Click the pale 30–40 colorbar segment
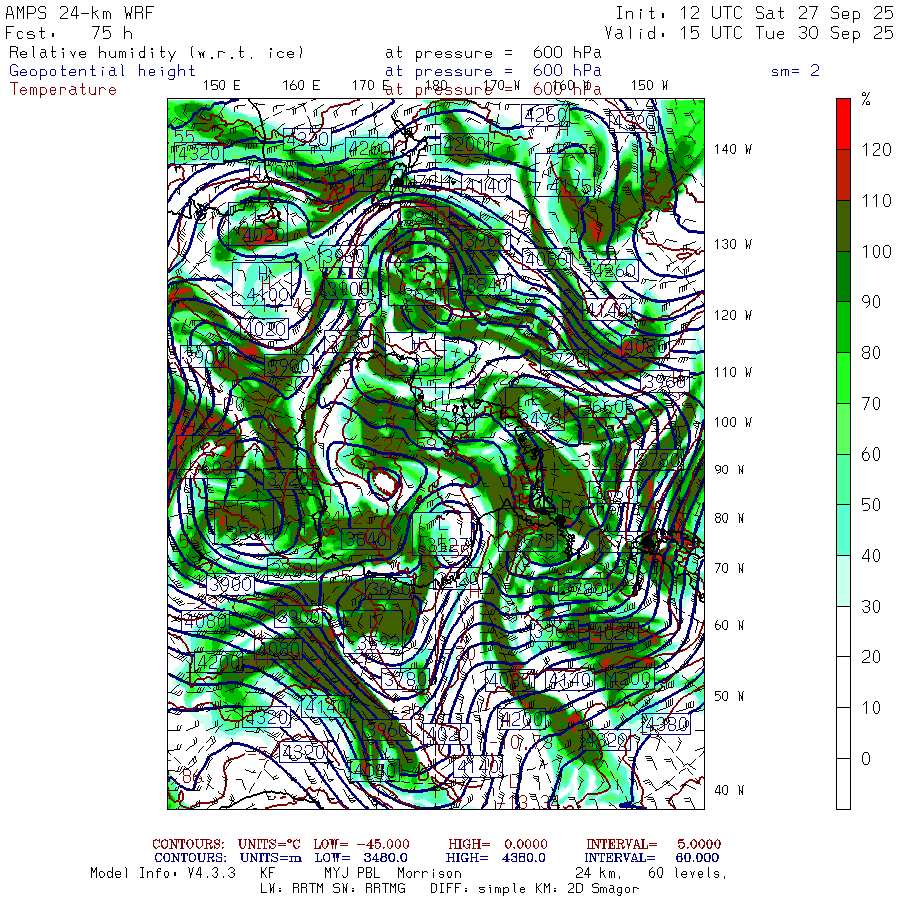Screen dimensions: 900x900 tap(843, 580)
